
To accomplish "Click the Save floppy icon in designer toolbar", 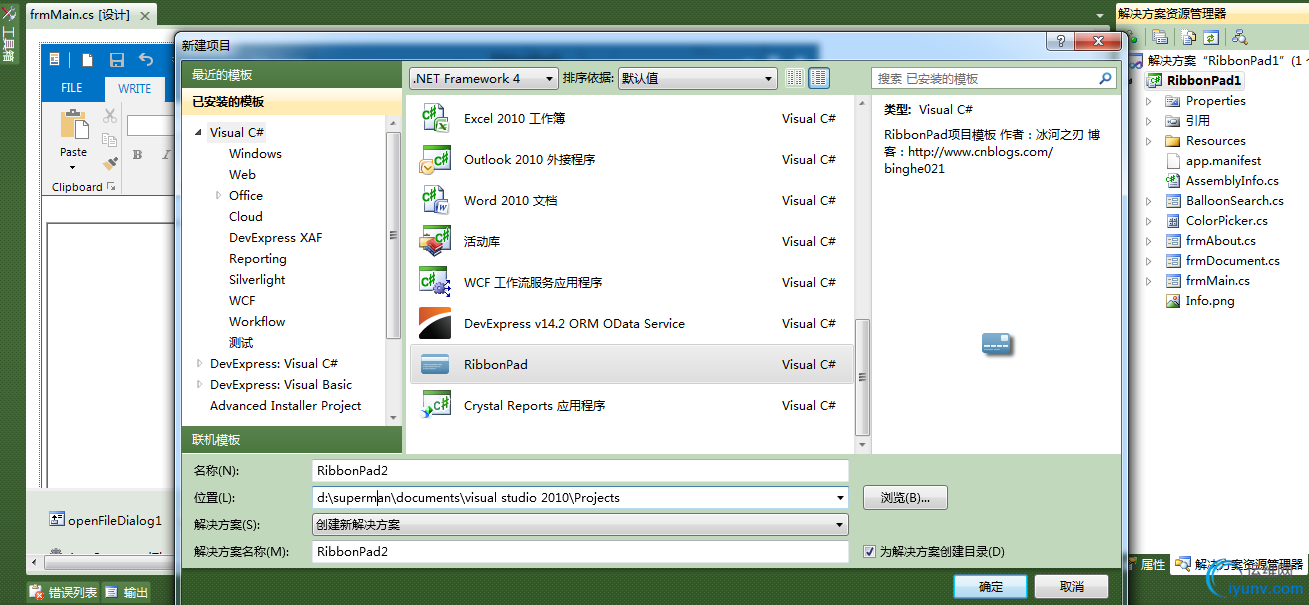I will point(117,60).
